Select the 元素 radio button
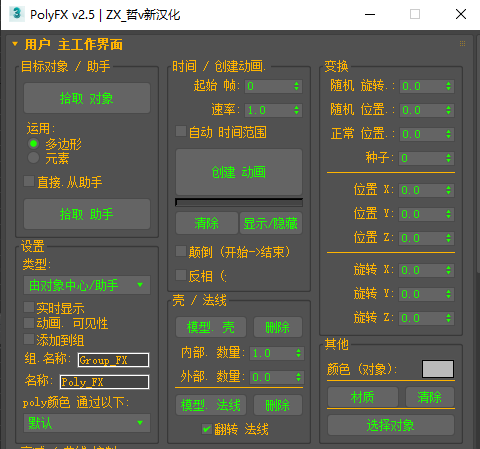Viewport: 480px width, 449px height. [33, 158]
